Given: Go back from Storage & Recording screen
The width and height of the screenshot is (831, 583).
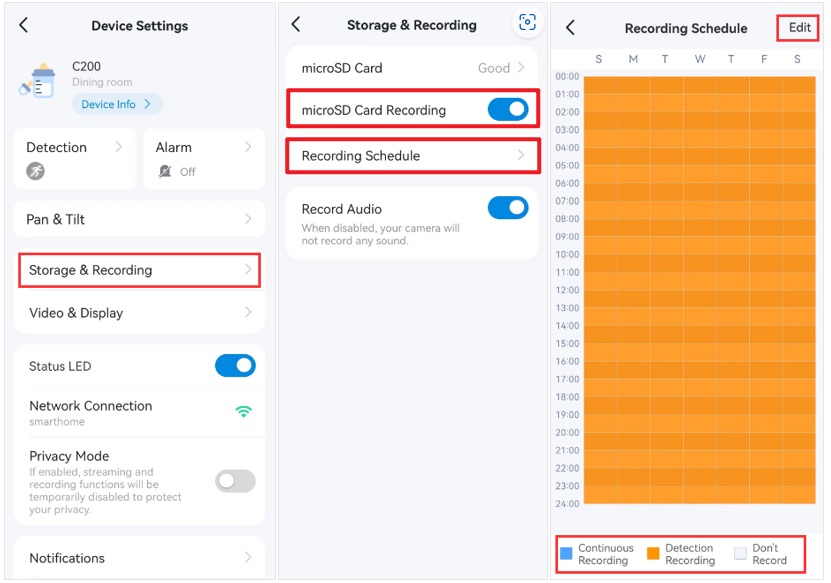Looking at the screenshot, I should [296, 25].
